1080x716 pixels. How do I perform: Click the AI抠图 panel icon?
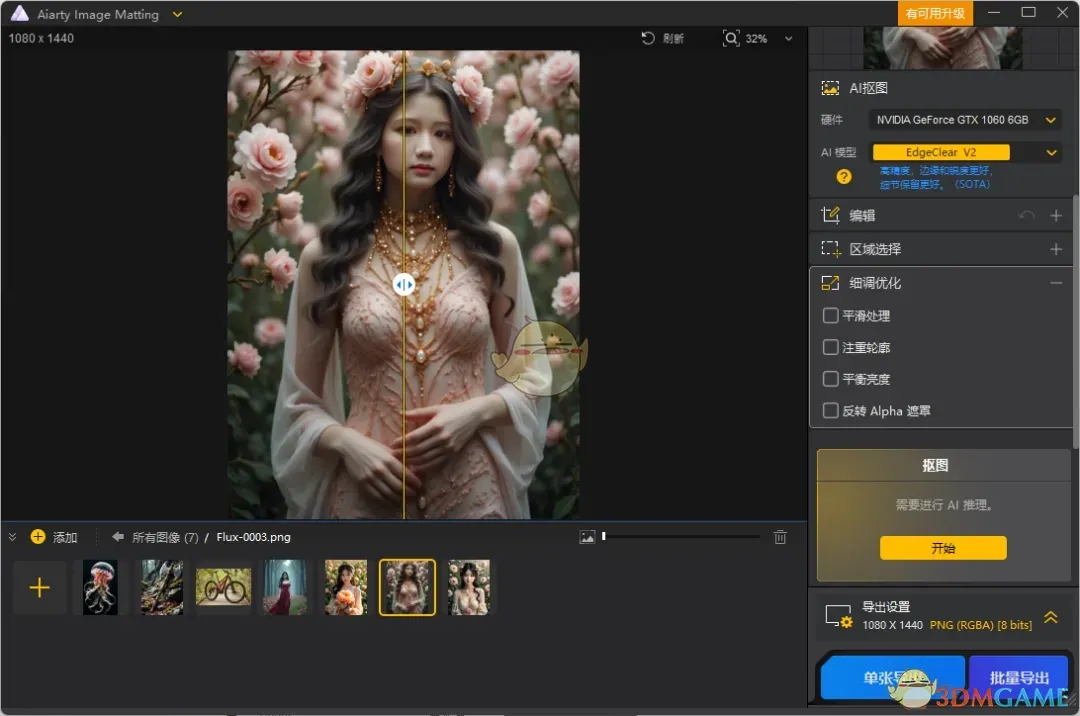(x=830, y=88)
